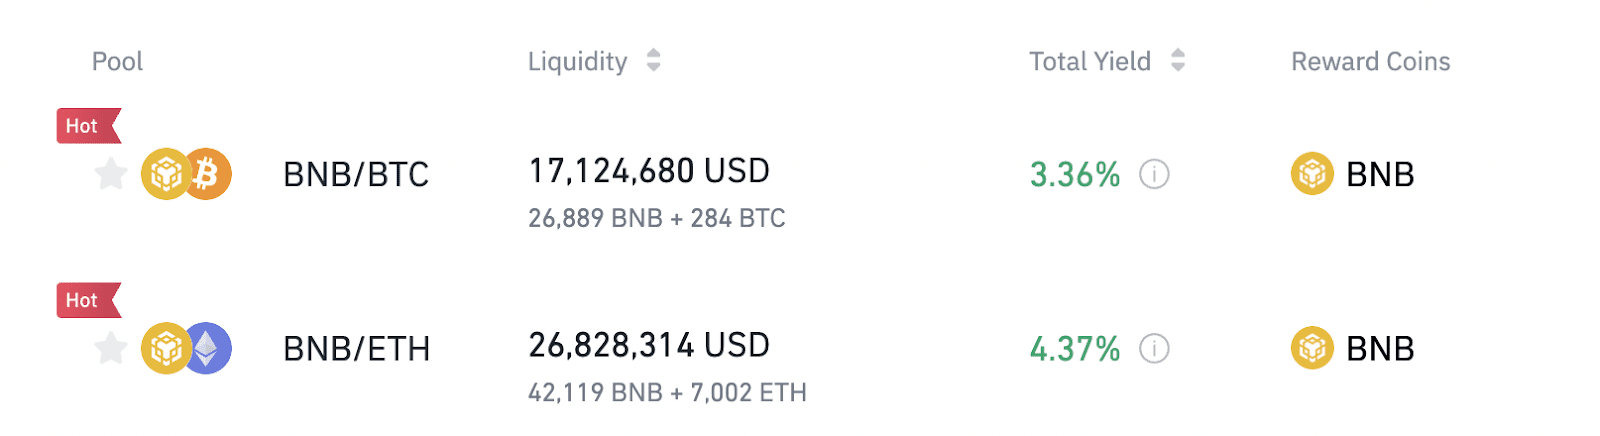Show info for 3.36% yield

pos(1154,175)
